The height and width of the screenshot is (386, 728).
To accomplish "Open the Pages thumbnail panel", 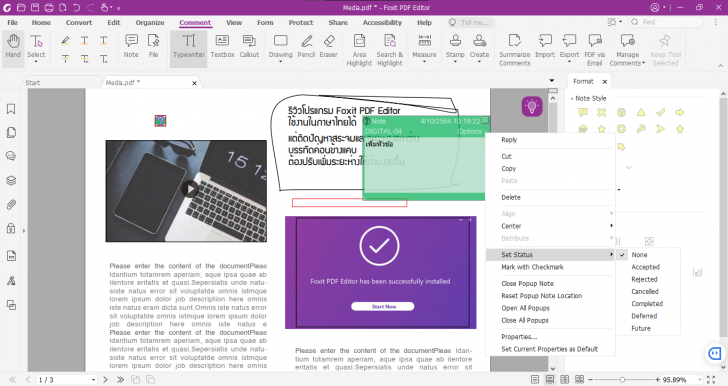I will 11,133.
